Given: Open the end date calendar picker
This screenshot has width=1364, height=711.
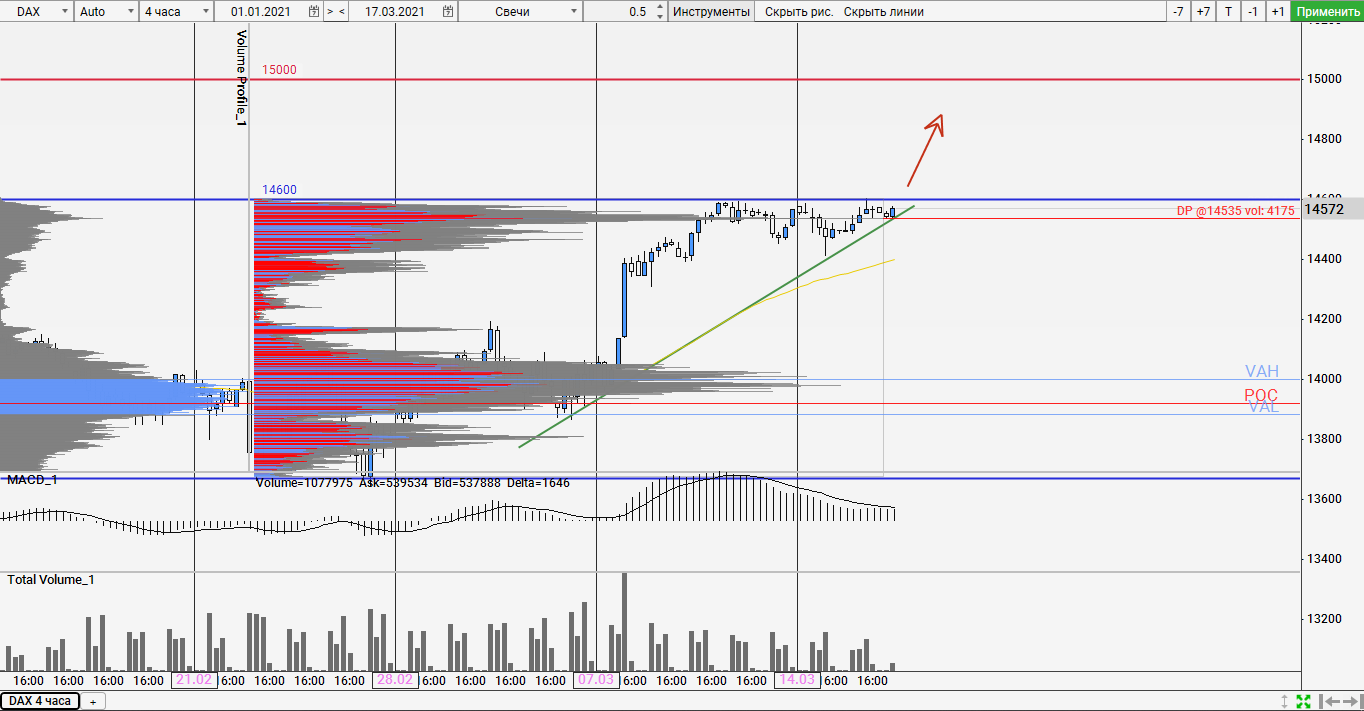Looking at the screenshot, I should (x=449, y=12).
